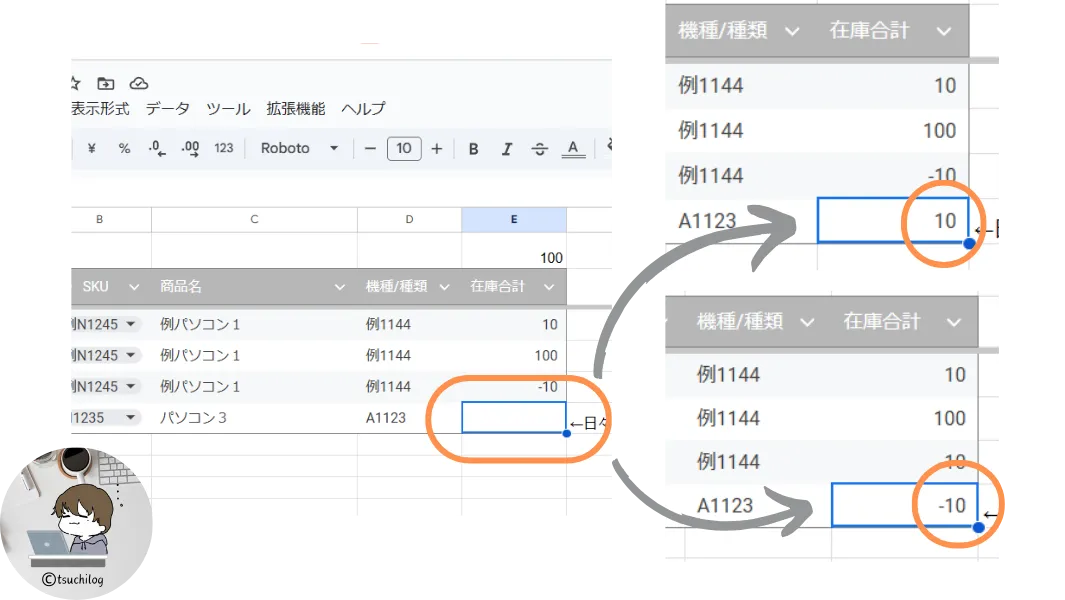This screenshot has height=600, width=1065.
Task: Click the move to folder icon
Action: [x=105, y=83]
